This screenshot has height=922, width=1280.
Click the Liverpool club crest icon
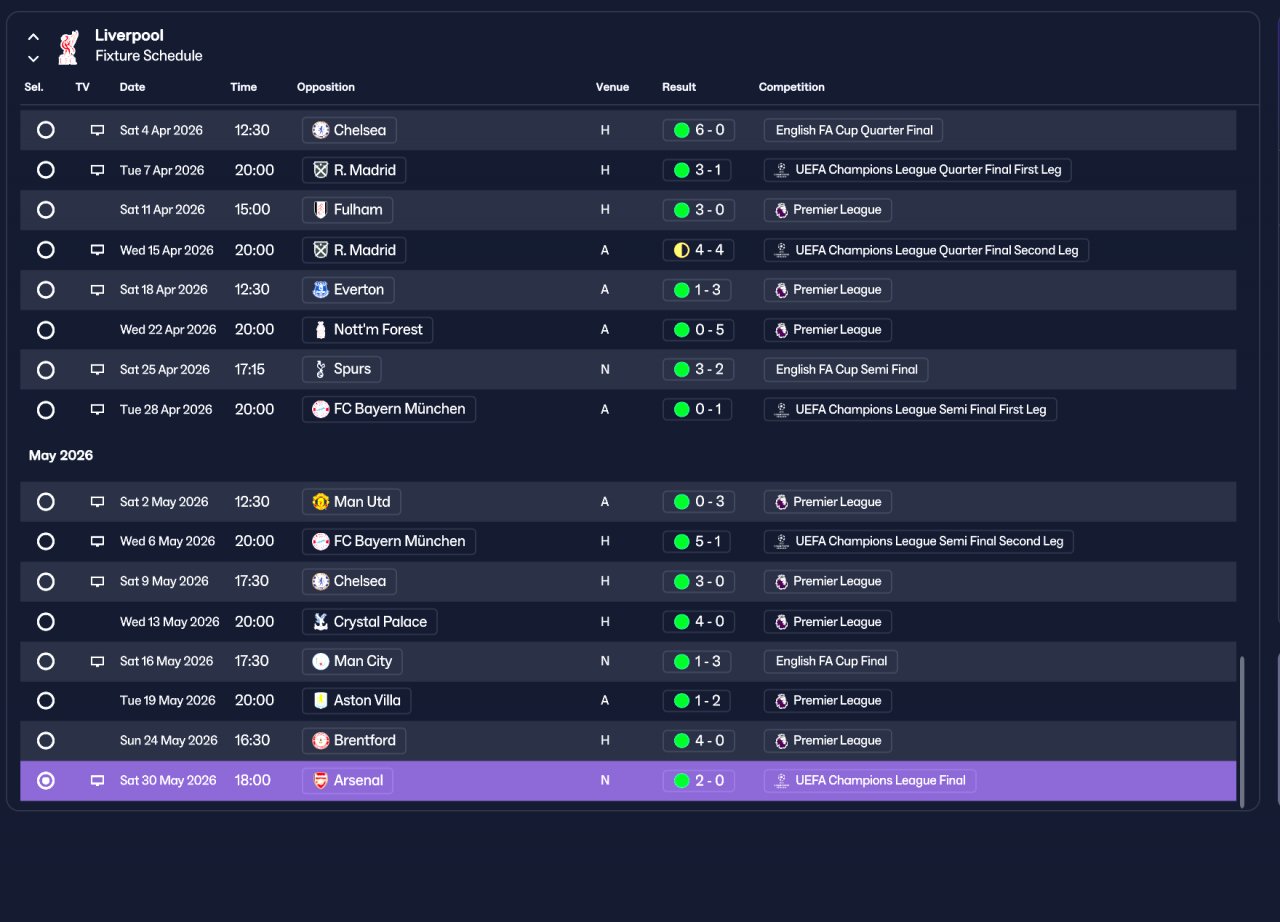[68, 46]
